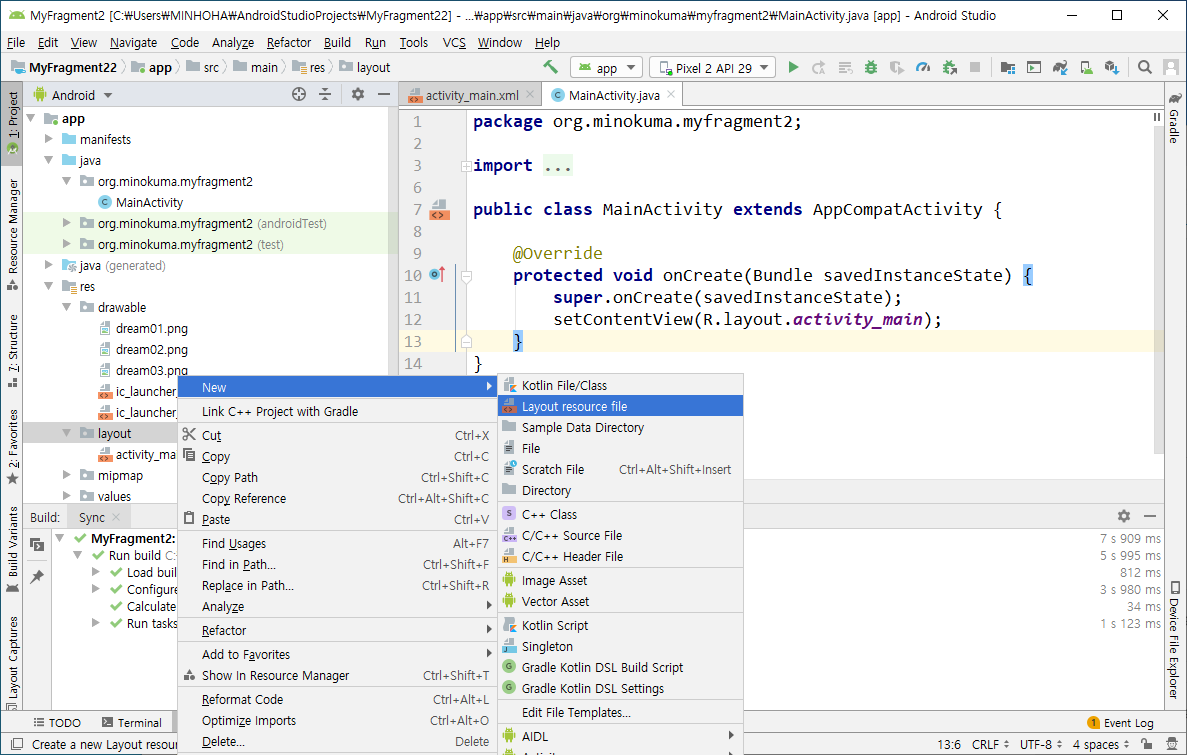Open the profiler gauge icon in toolbar
Screen dimensions: 1187x755
coord(923,67)
